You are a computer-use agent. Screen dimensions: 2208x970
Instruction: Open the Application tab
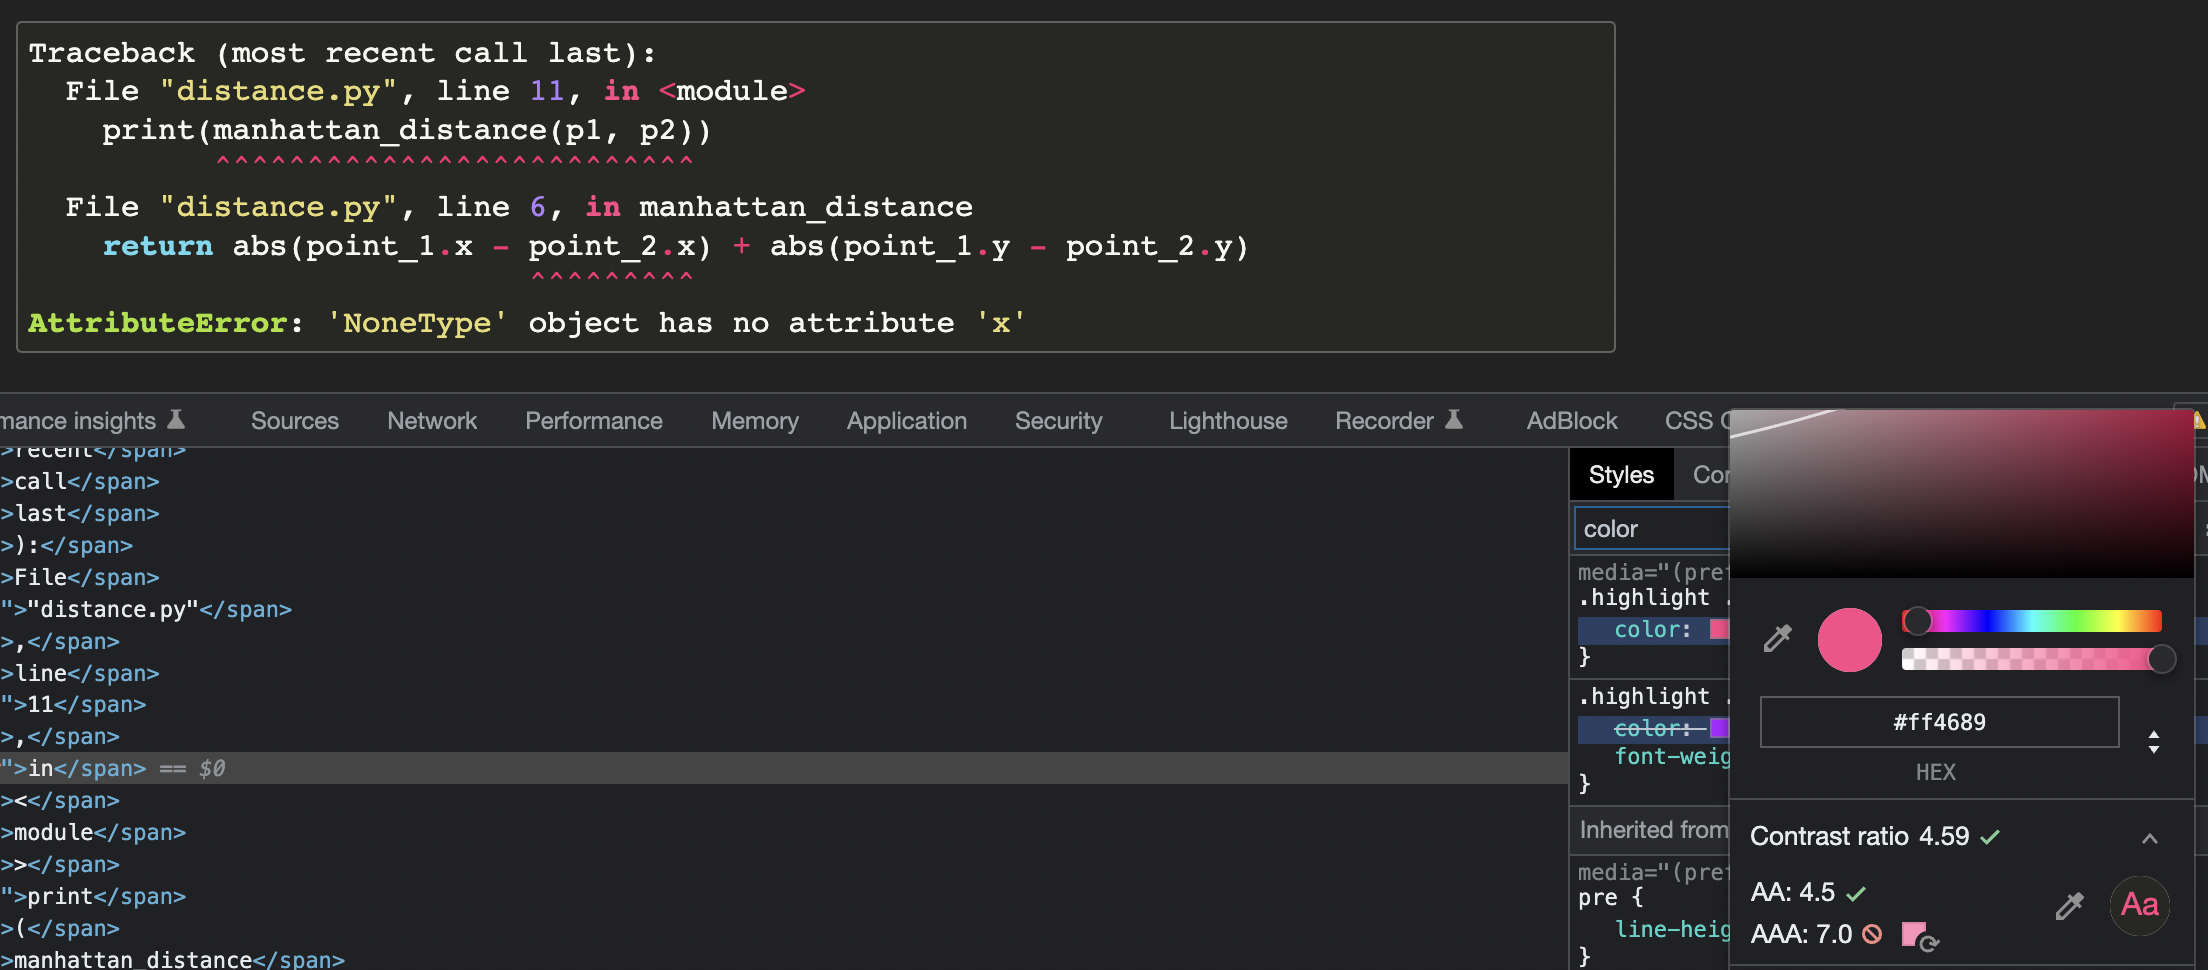click(907, 421)
